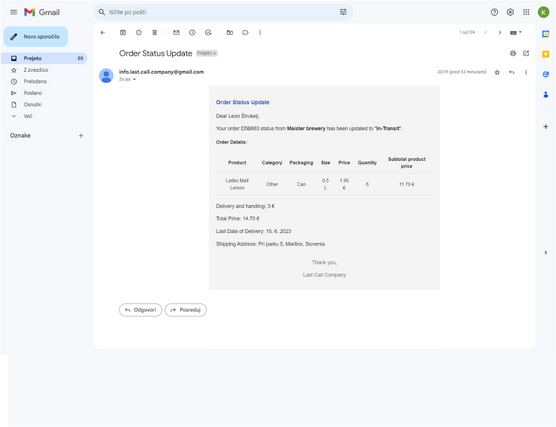Open Google apps grid icon
The width and height of the screenshot is (556, 427).
pyautogui.click(x=526, y=12)
